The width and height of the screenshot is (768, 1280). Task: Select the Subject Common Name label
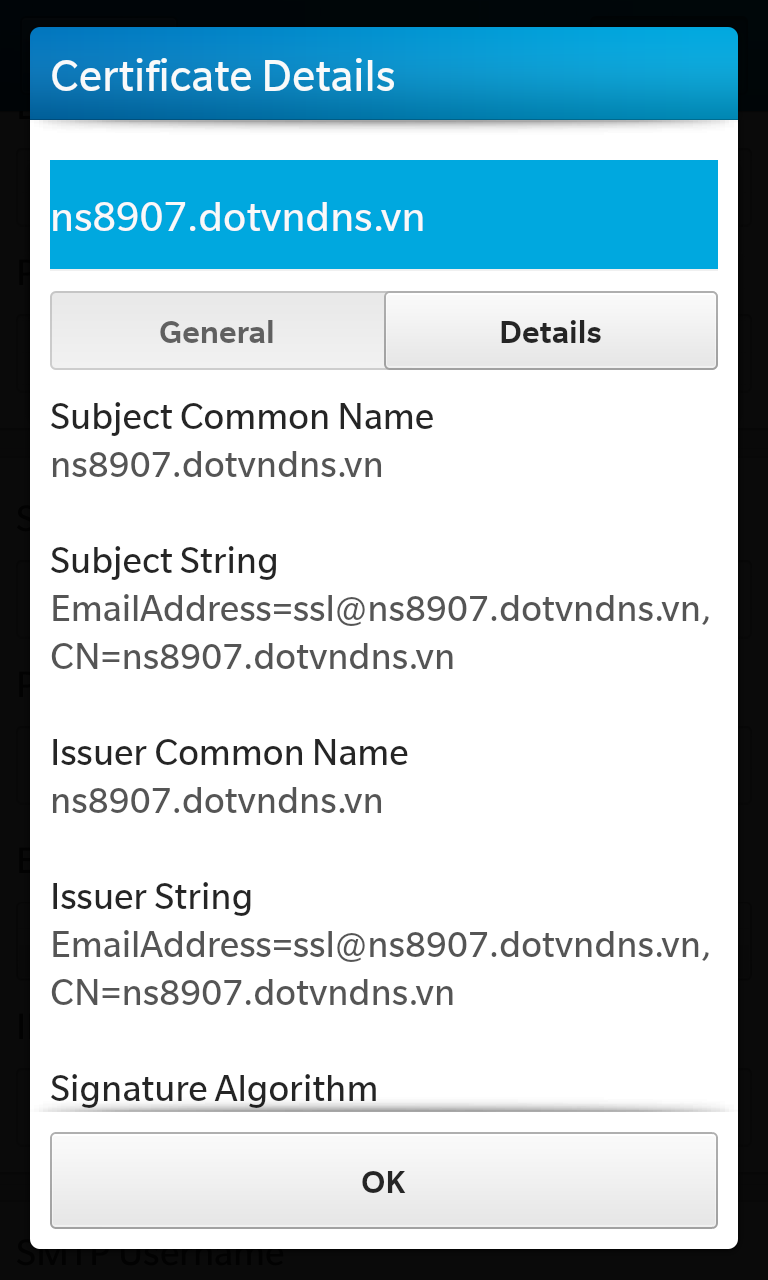(x=242, y=417)
